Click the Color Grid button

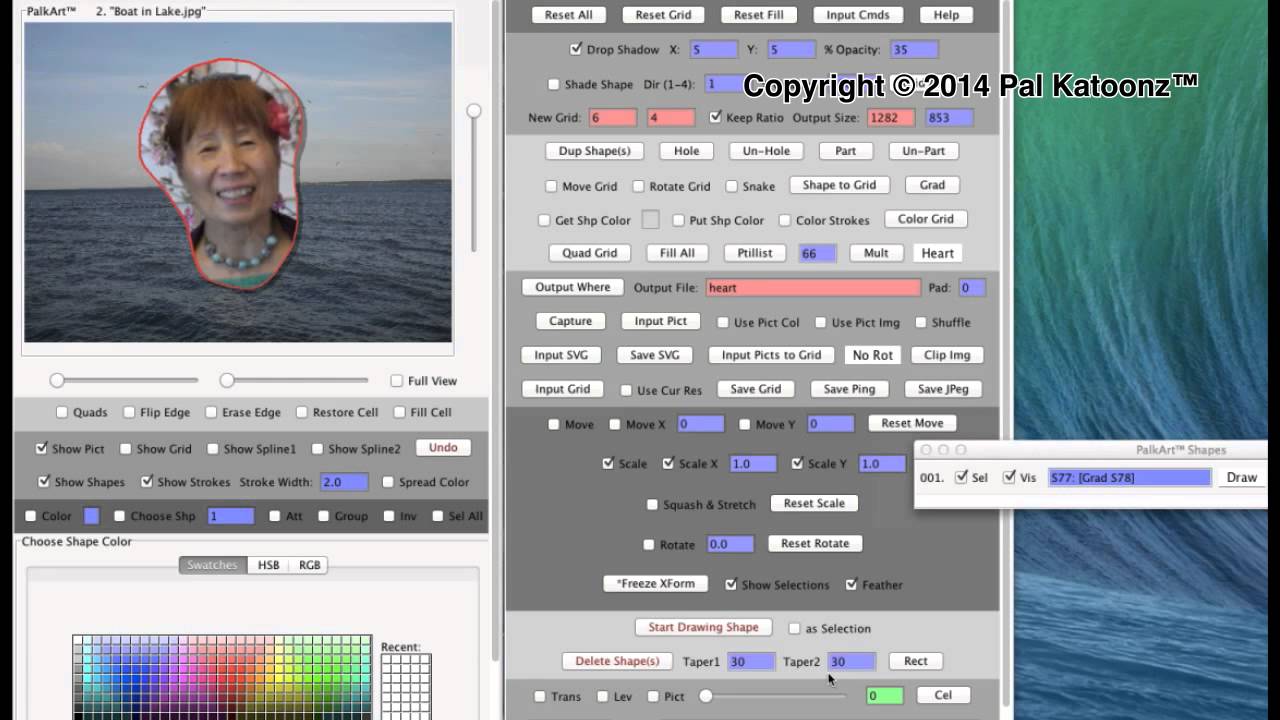pyautogui.click(x=925, y=219)
